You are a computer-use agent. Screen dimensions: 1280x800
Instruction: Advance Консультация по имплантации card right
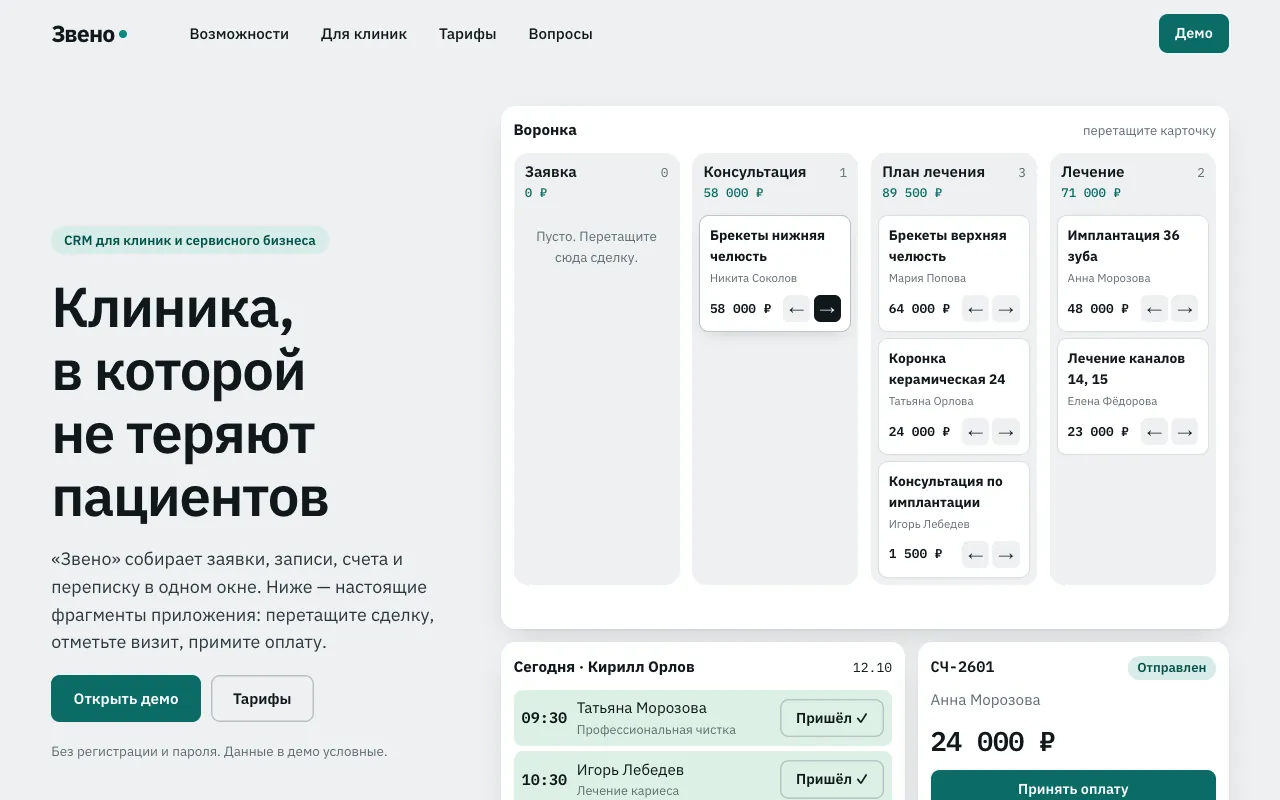coord(1006,554)
